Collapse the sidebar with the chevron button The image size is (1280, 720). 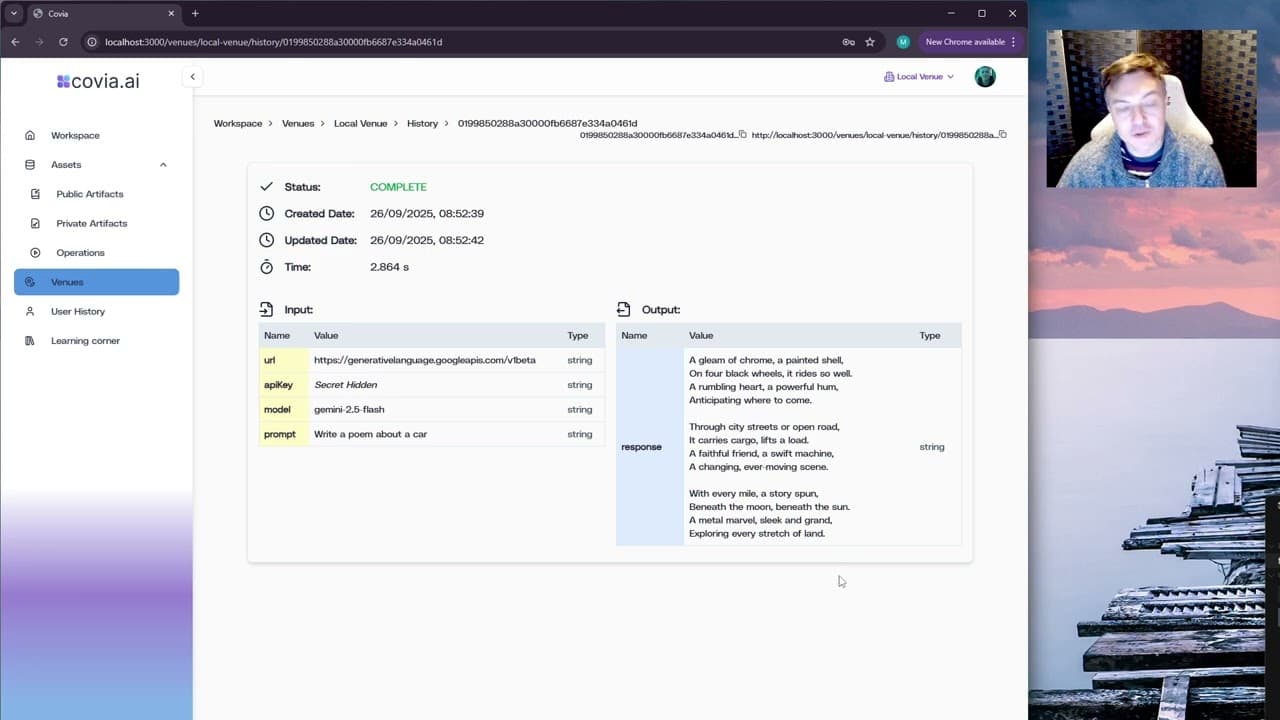click(x=192, y=77)
